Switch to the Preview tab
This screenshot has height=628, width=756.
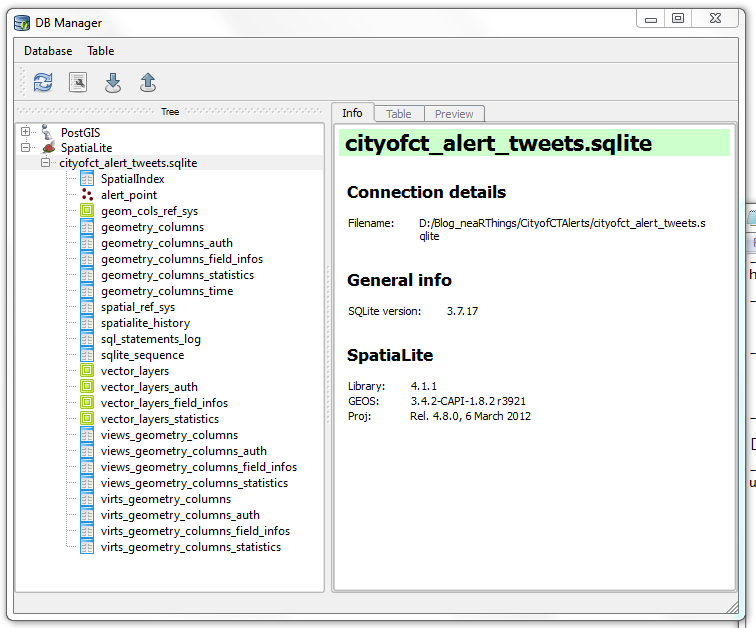pos(454,114)
